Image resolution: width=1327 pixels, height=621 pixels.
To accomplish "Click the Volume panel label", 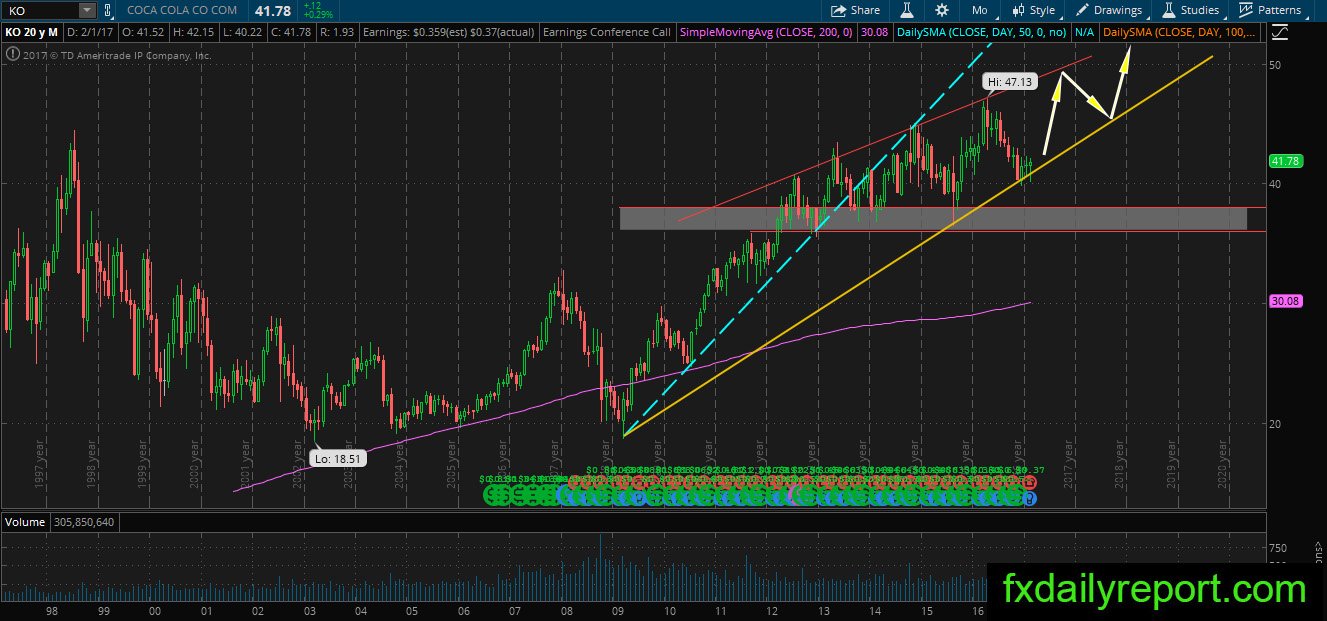I will [23, 522].
